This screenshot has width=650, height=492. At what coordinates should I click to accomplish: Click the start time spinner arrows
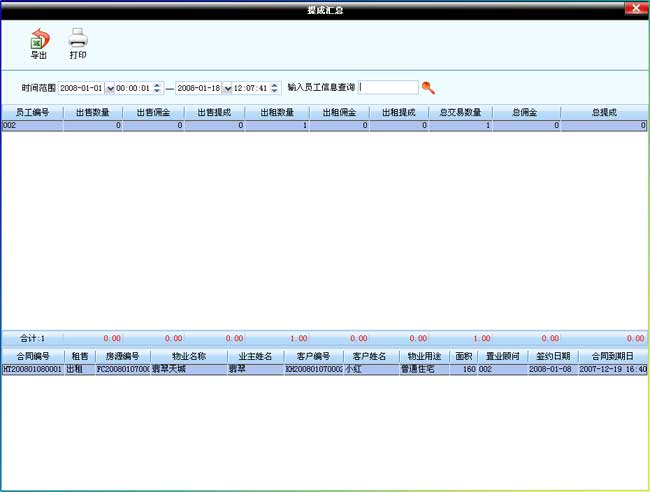click(157, 88)
